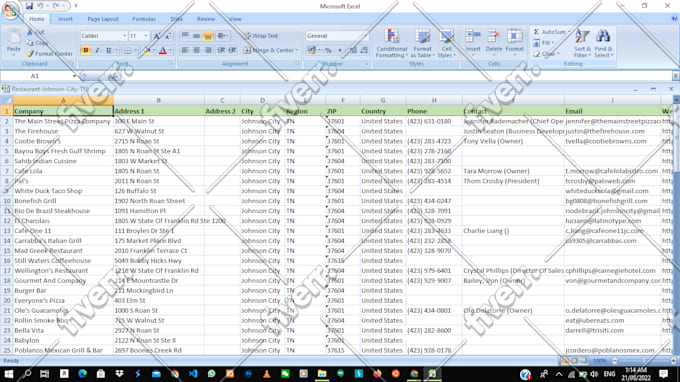
Task: Increase decimal places
Action: [353, 51]
